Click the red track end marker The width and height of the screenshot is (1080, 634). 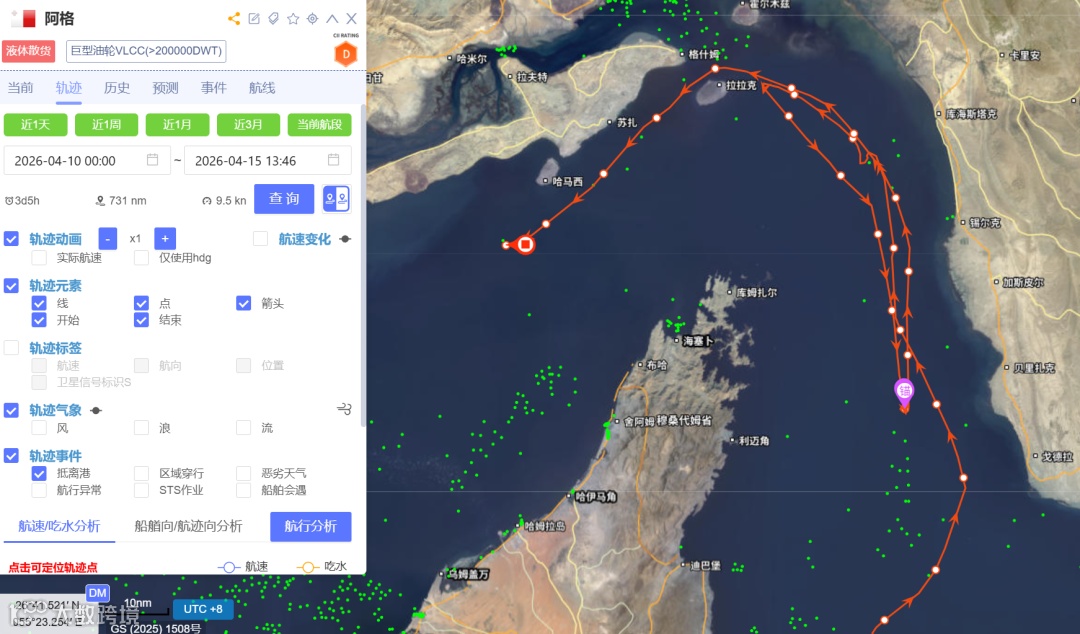525,244
